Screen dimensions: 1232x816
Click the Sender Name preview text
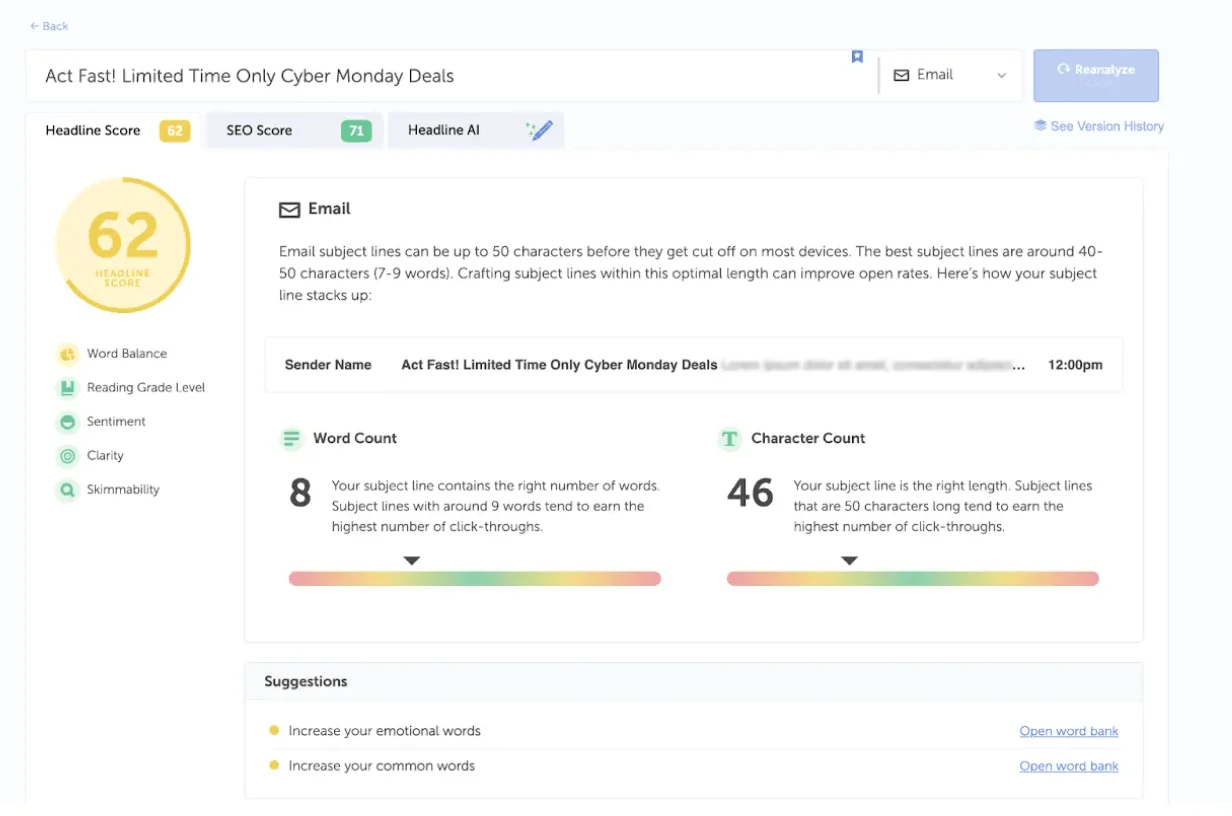(x=328, y=365)
